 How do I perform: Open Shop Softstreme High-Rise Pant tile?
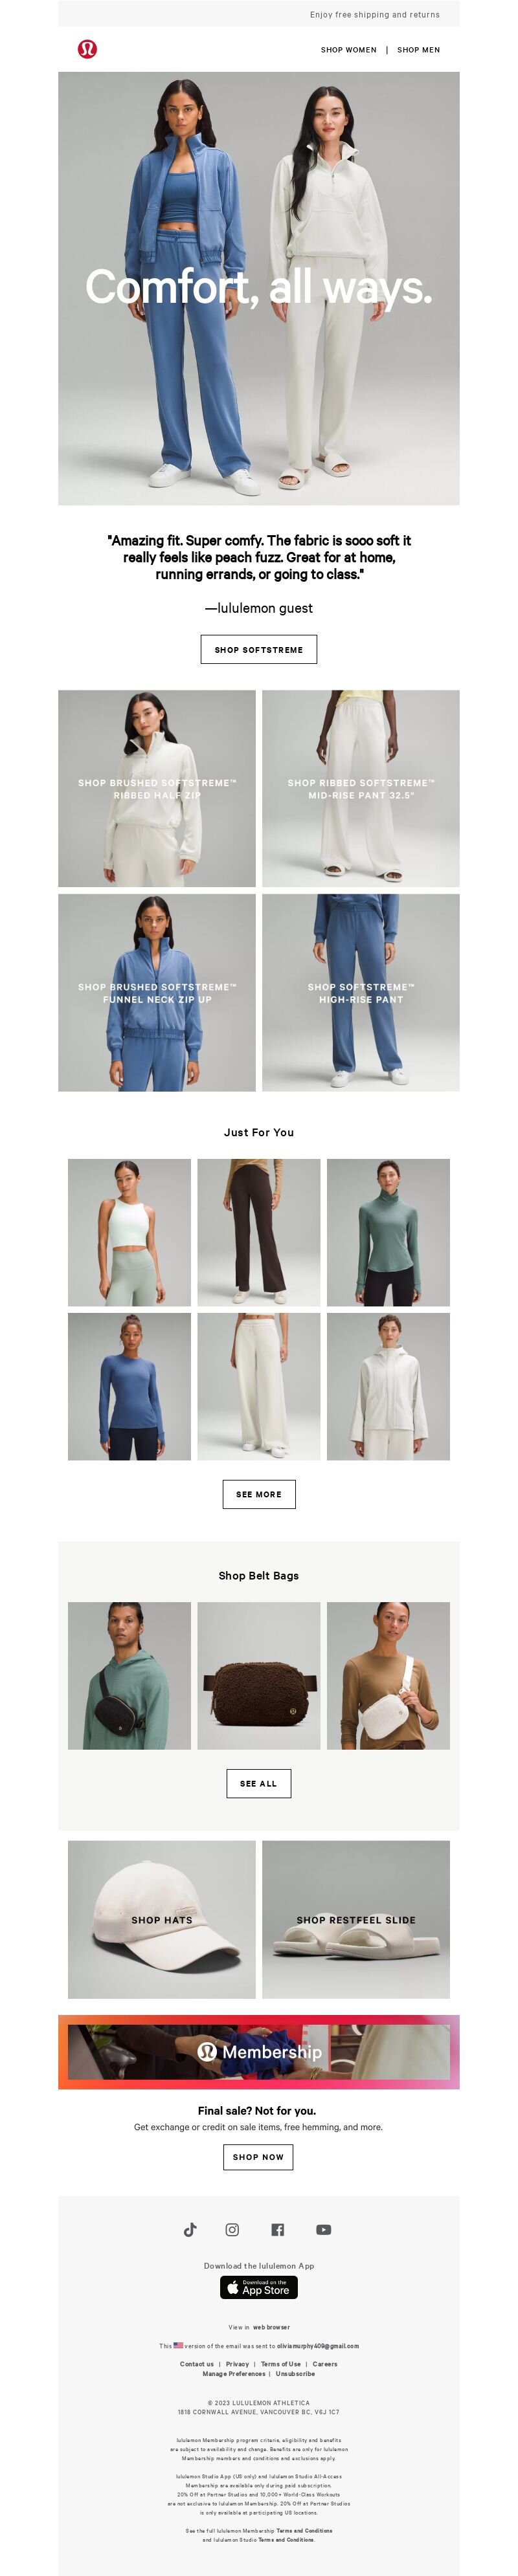click(361, 992)
